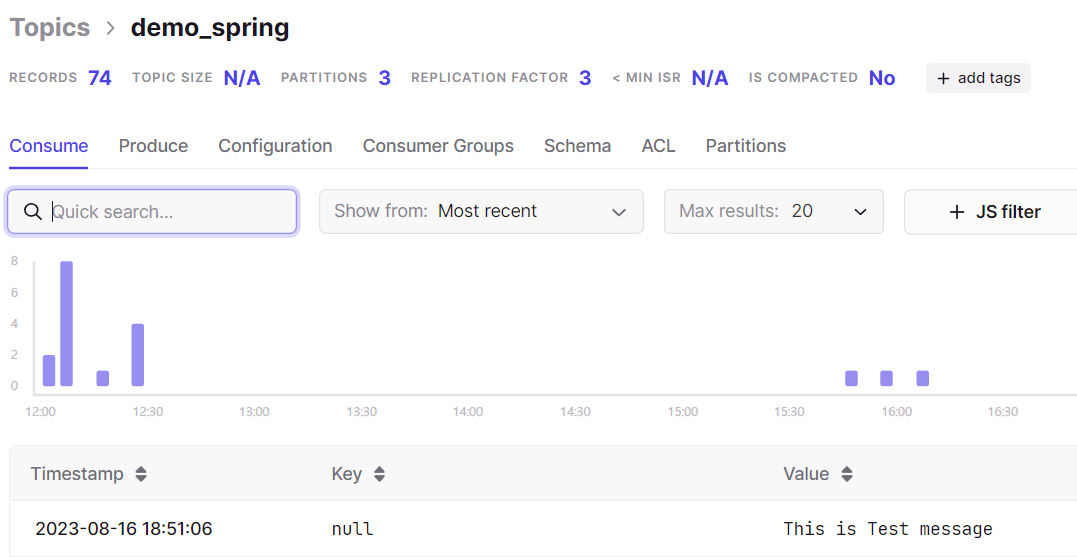Image resolution: width=1077 pixels, height=557 pixels.
Task: Click the plus icon on add tags
Action: [x=944, y=78]
